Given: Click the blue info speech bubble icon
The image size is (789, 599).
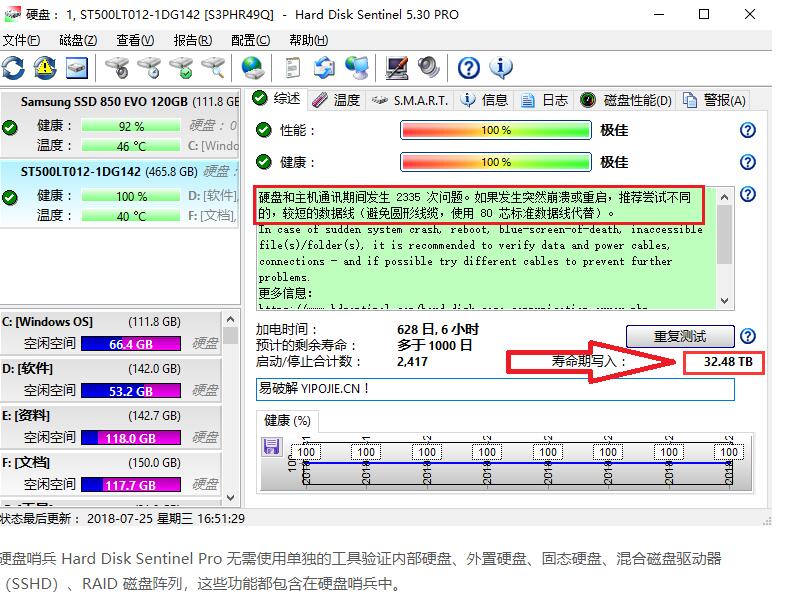Looking at the screenshot, I should click(501, 67).
